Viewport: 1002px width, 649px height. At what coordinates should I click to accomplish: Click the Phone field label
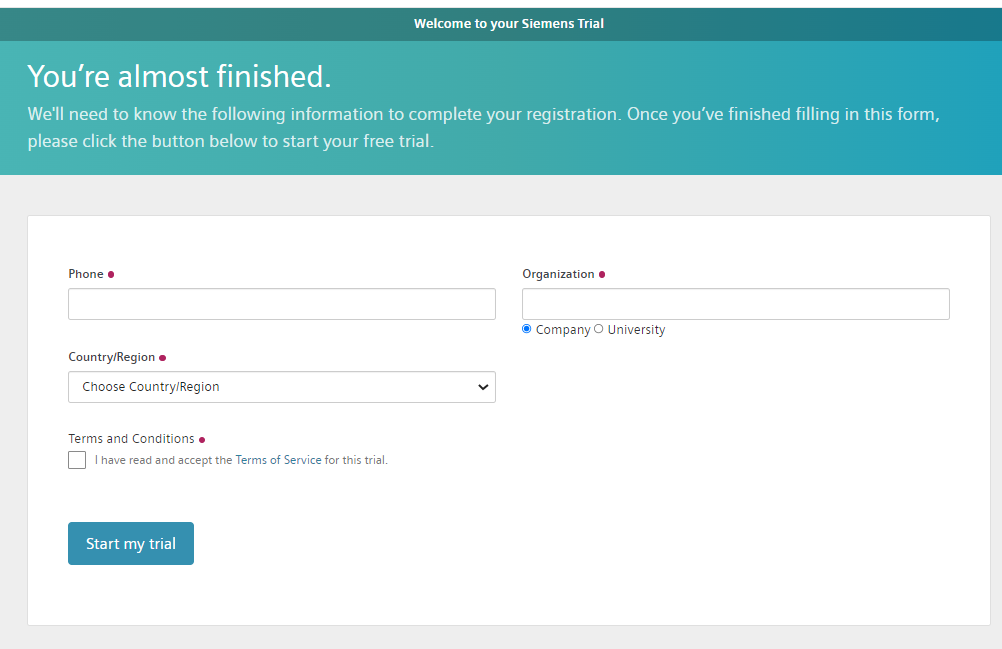(86, 274)
